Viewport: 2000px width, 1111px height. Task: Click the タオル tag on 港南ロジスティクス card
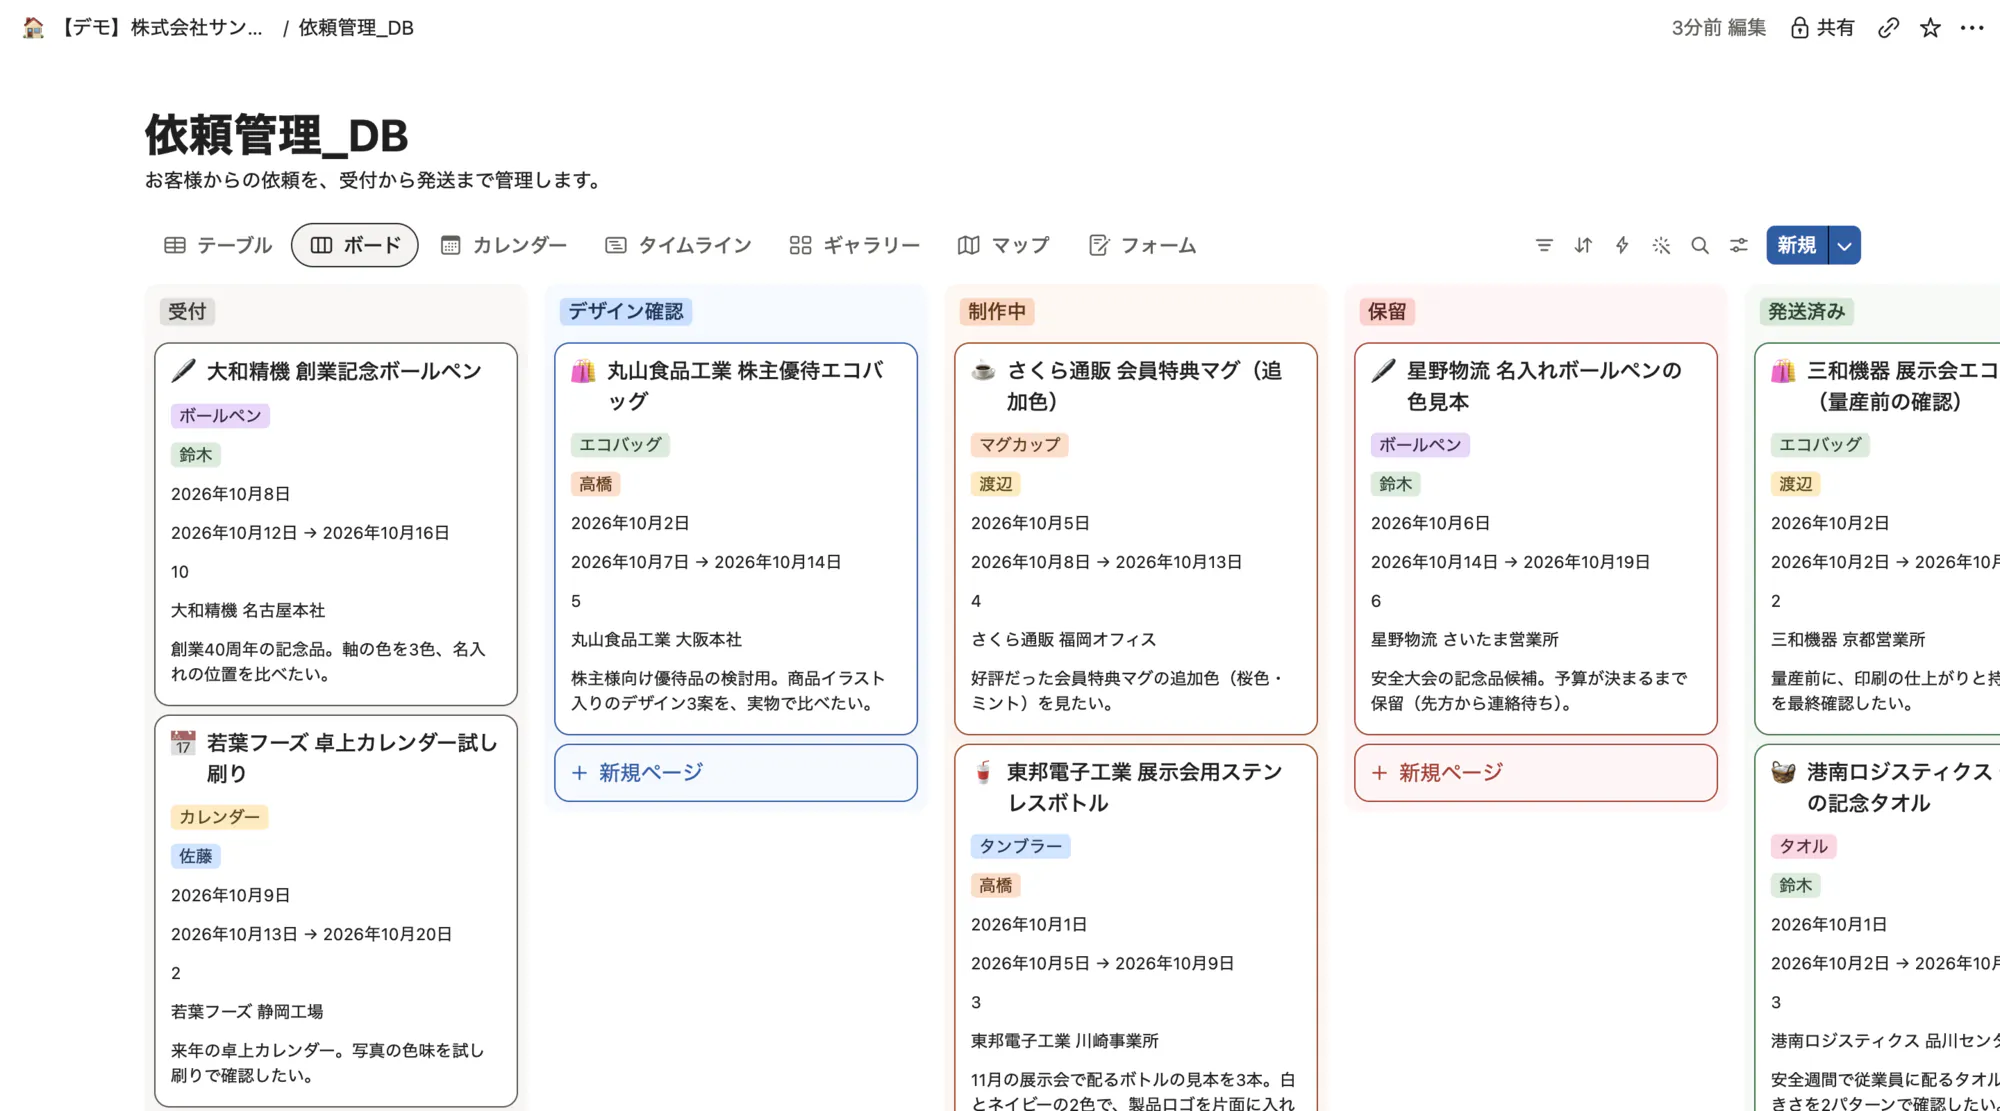(x=1803, y=846)
